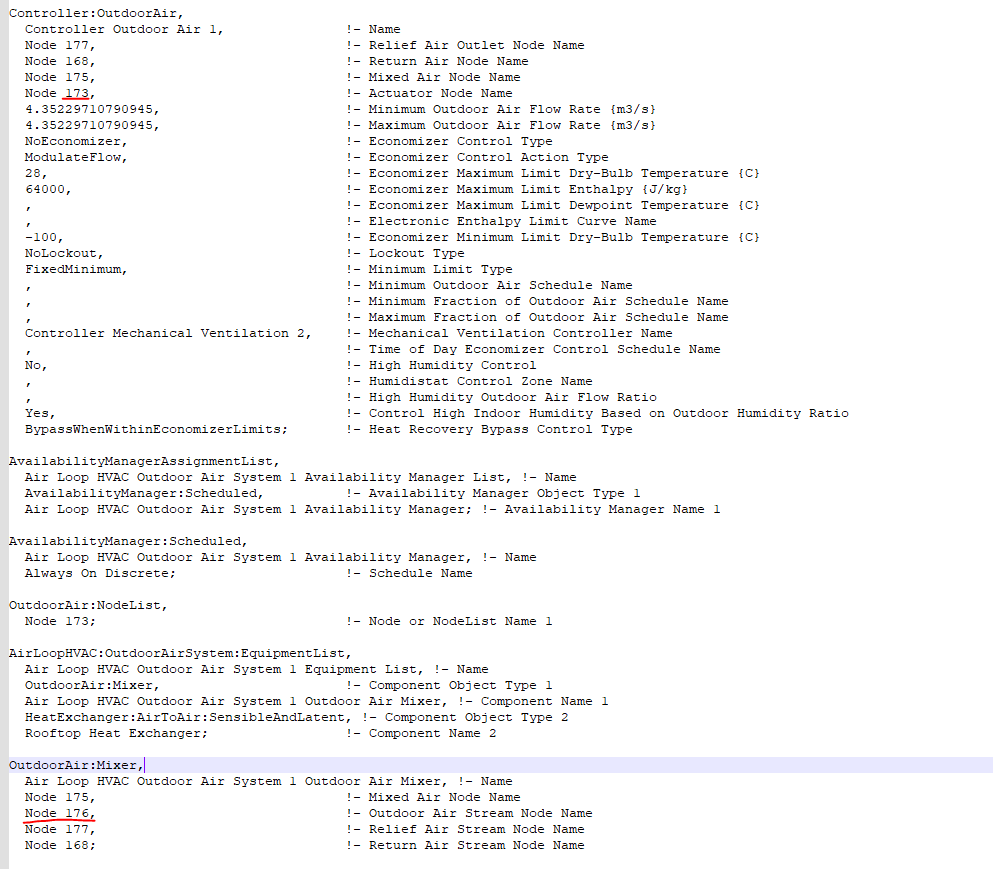Click the comment "Economizer Maximum Limit Dewpoint Temperature {C}"
The width and height of the screenshot is (993, 869).
click(x=564, y=205)
